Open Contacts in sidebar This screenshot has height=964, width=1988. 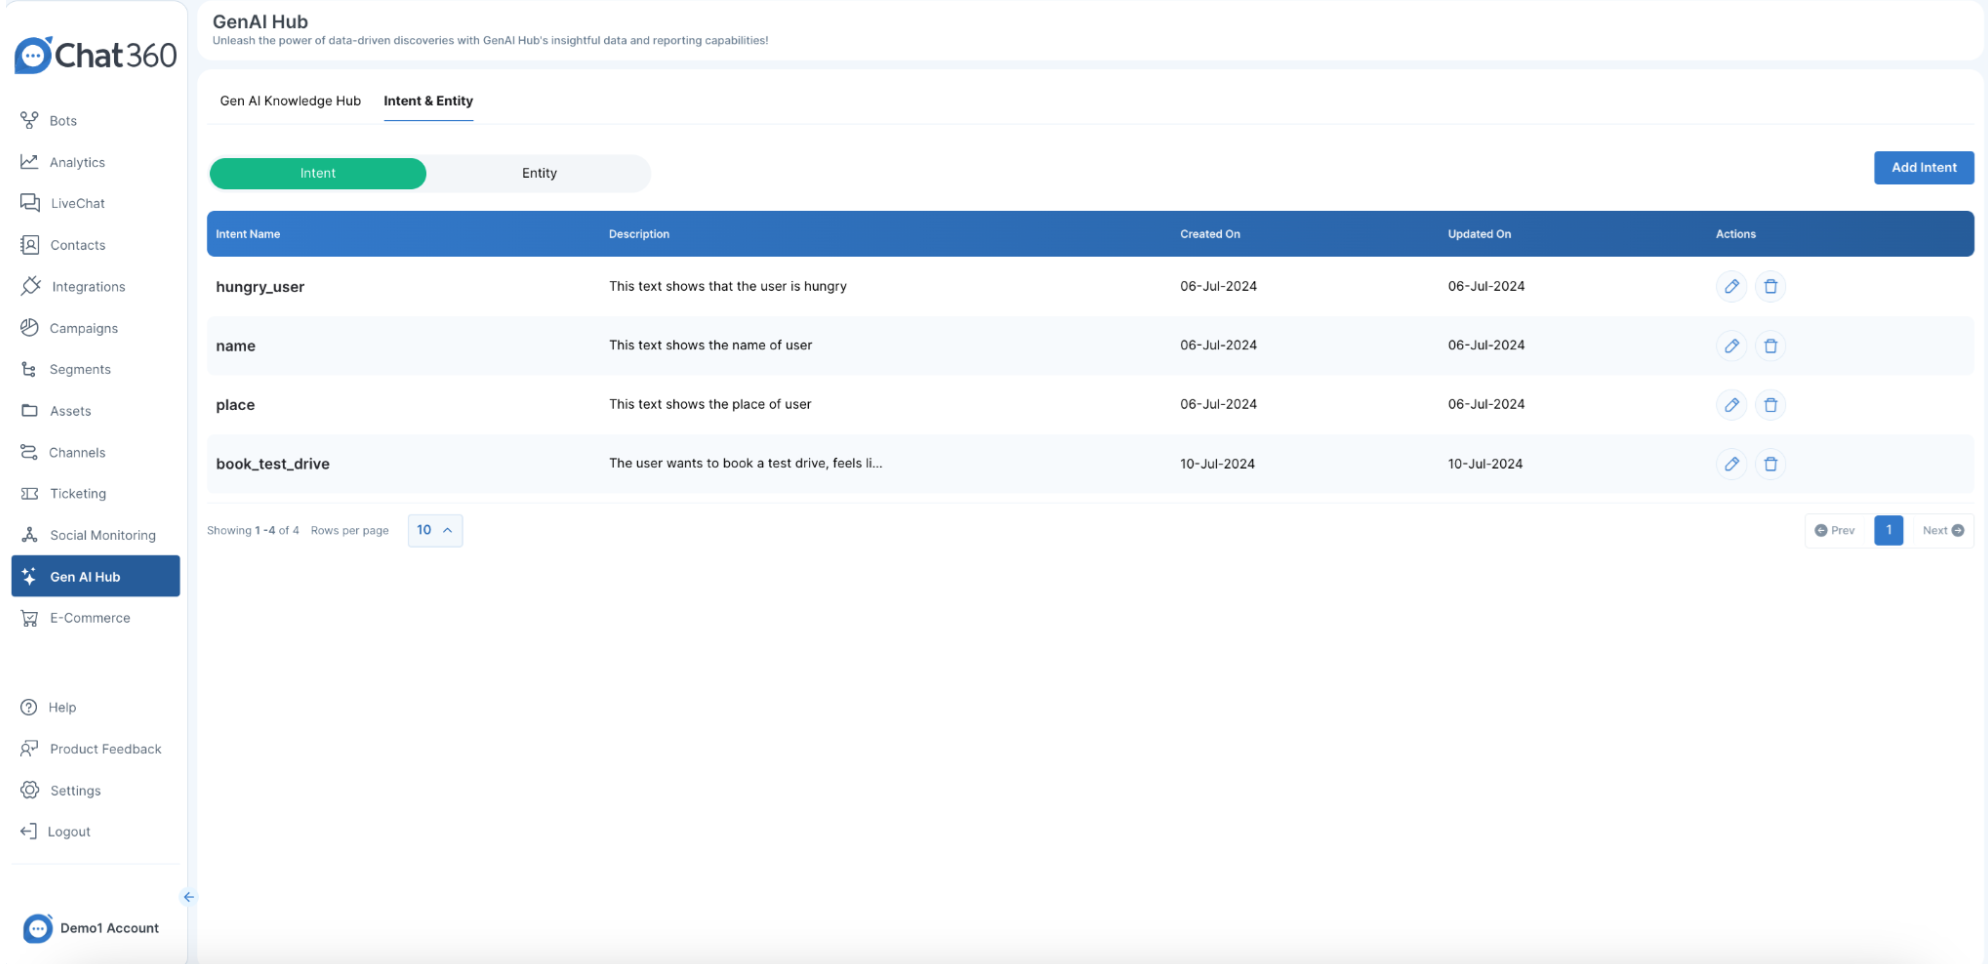(77, 245)
